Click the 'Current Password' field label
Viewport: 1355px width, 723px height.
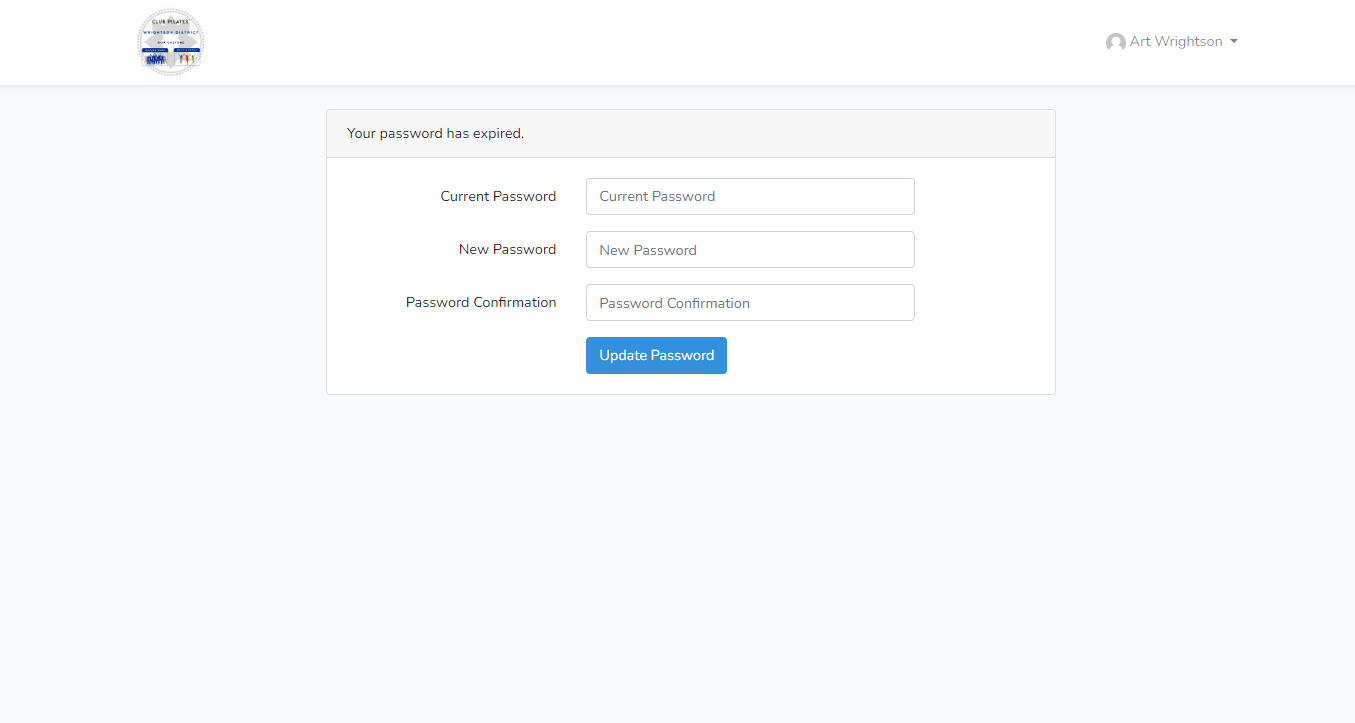point(498,196)
